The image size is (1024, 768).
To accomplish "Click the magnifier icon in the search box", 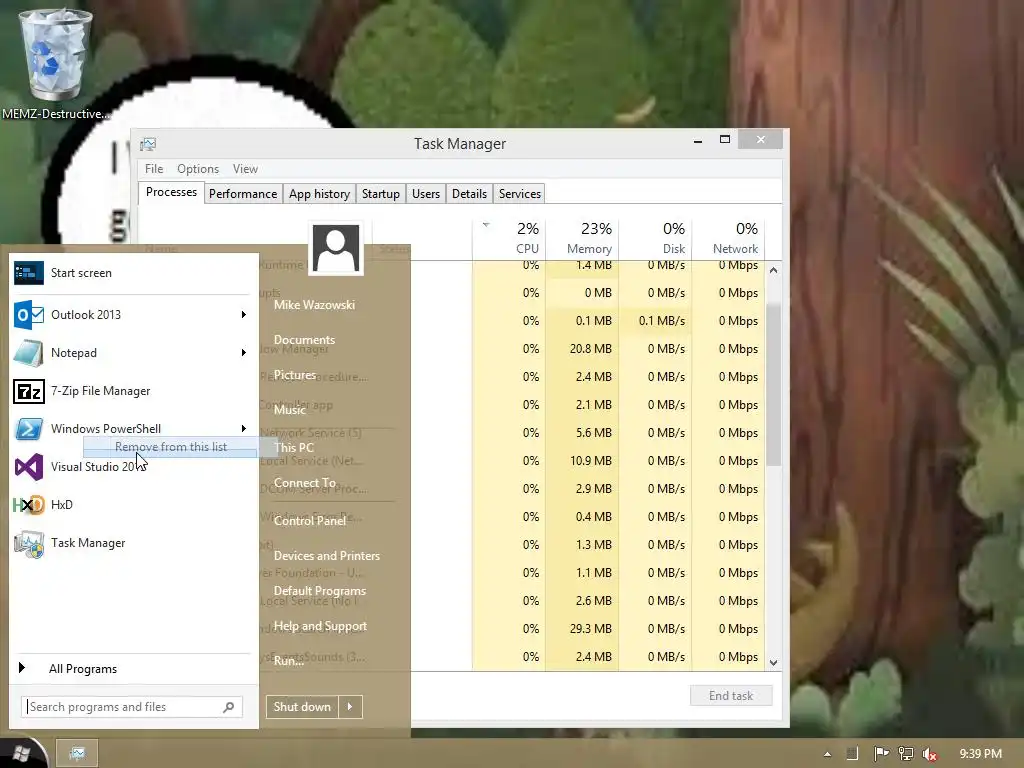I will tap(229, 707).
